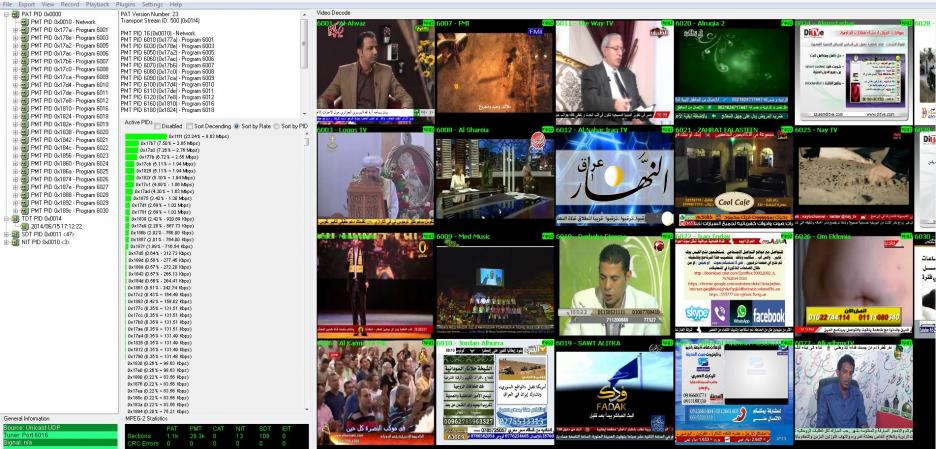The height and width of the screenshot is (449, 936).
Task: Click the table icon for Program 6023
Action: (x=24, y=156)
